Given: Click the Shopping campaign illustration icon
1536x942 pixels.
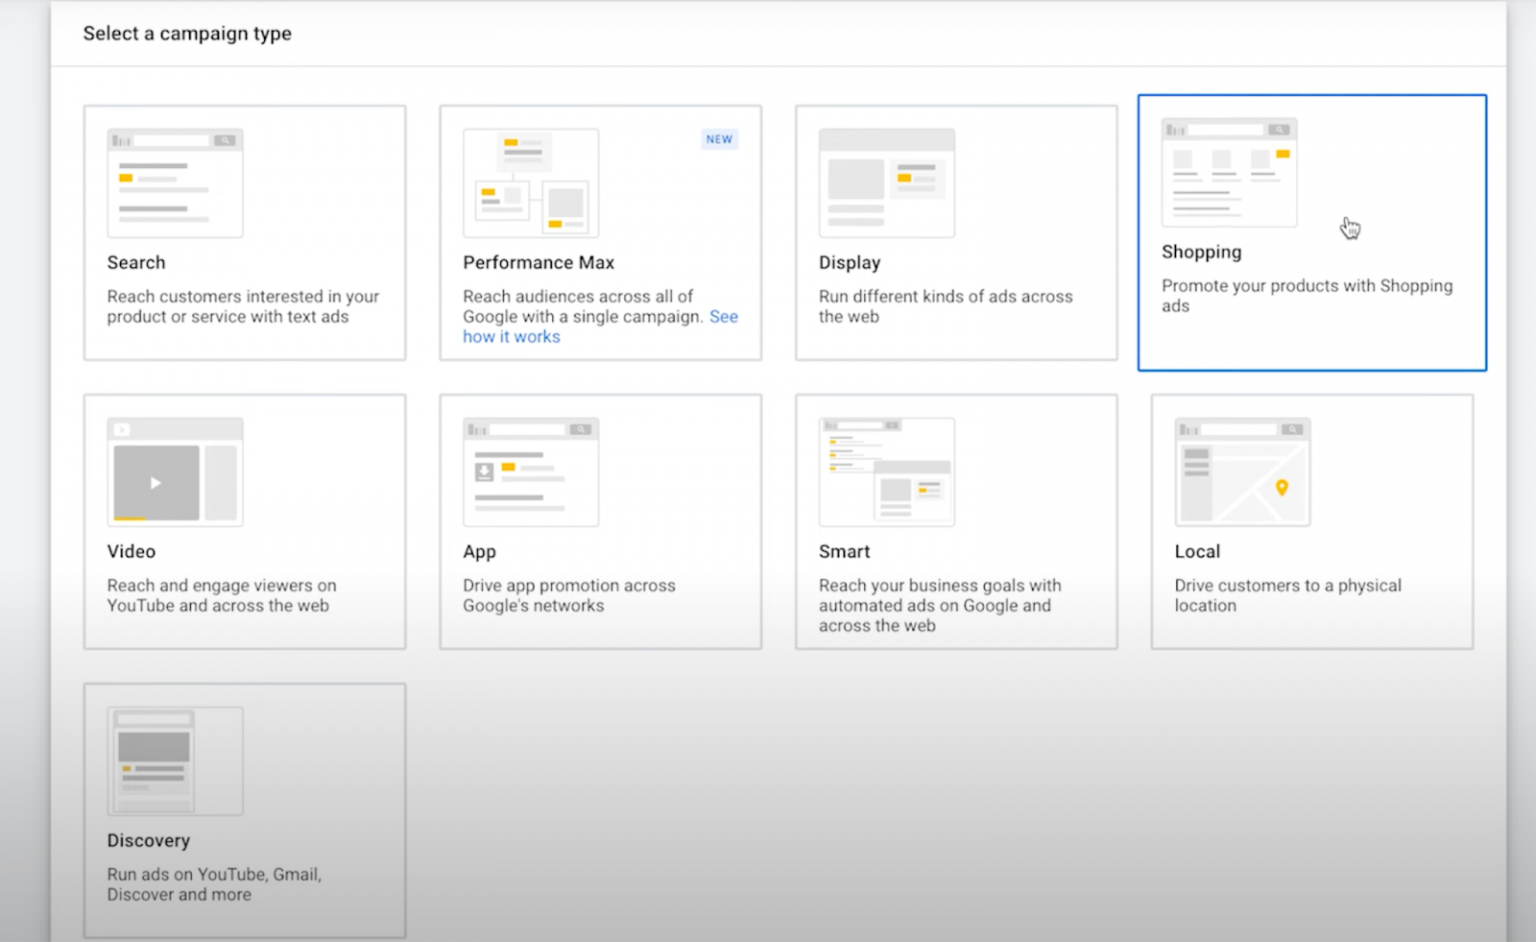Looking at the screenshot, I should coord(1229,172).
